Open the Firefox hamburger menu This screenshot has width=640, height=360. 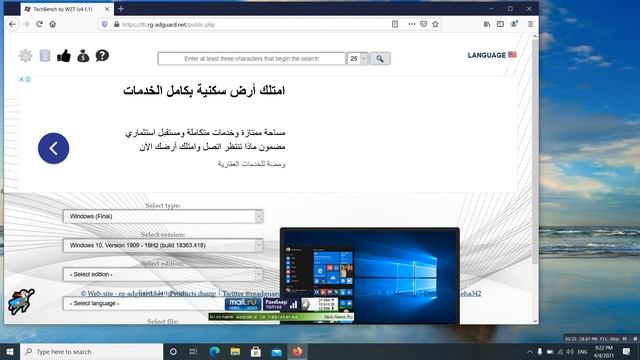tap(531, 24)
